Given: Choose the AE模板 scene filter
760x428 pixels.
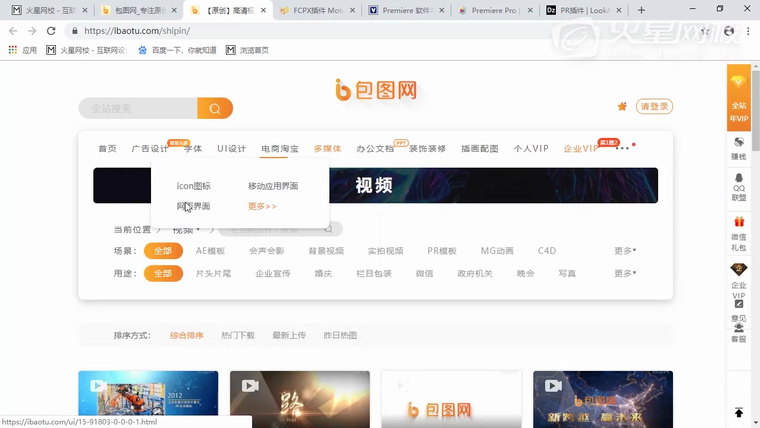Looking at the screenshot, I should 210,251.
